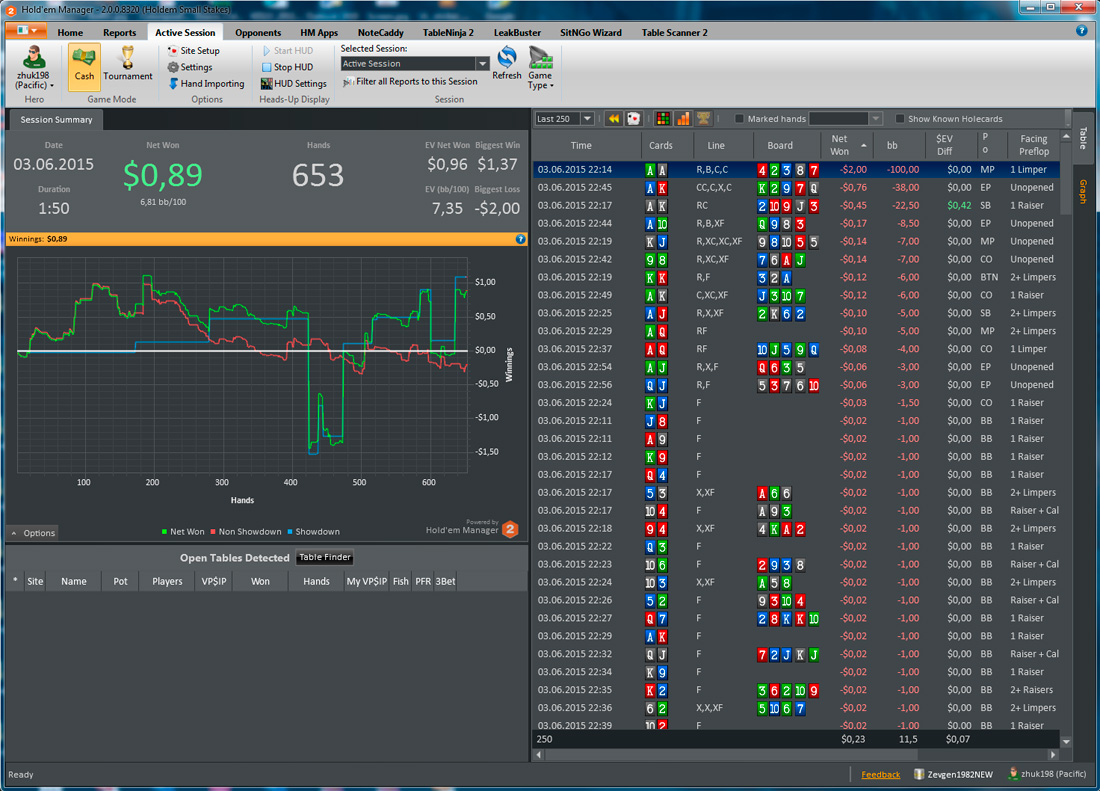Click the Feedback link

point(880,774)
